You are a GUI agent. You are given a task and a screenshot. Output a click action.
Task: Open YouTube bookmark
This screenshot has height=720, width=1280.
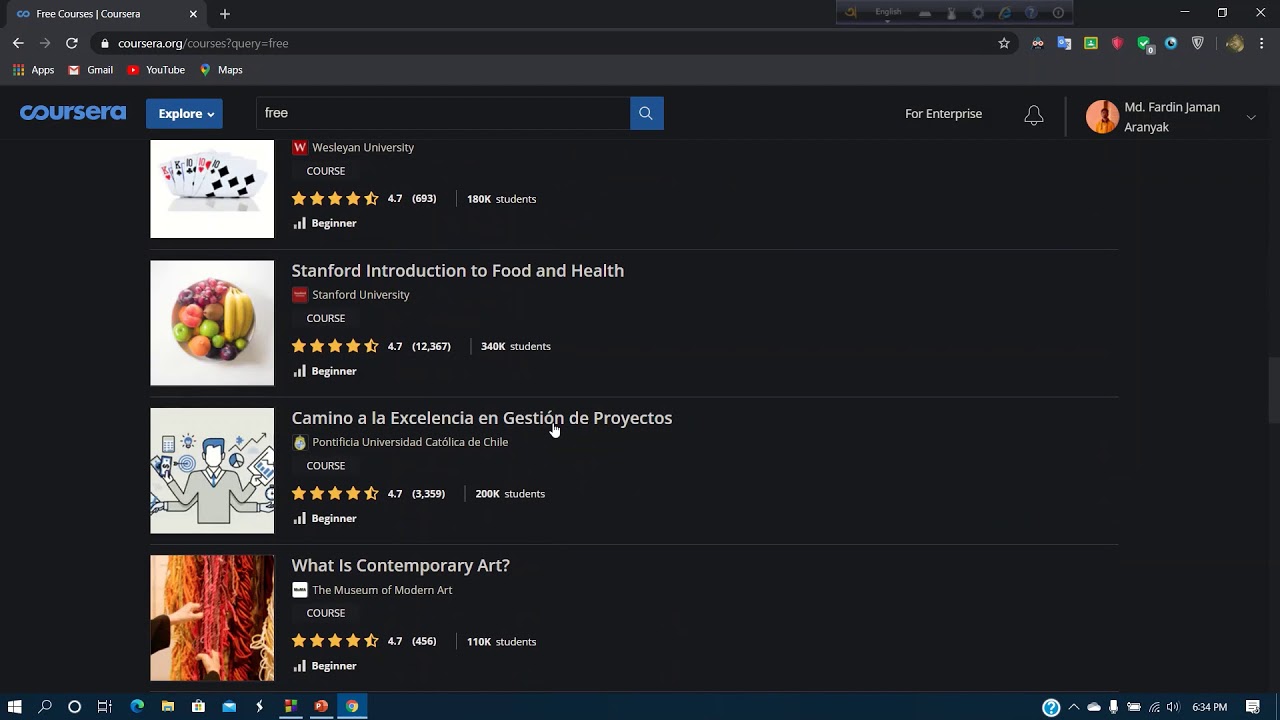156,70
